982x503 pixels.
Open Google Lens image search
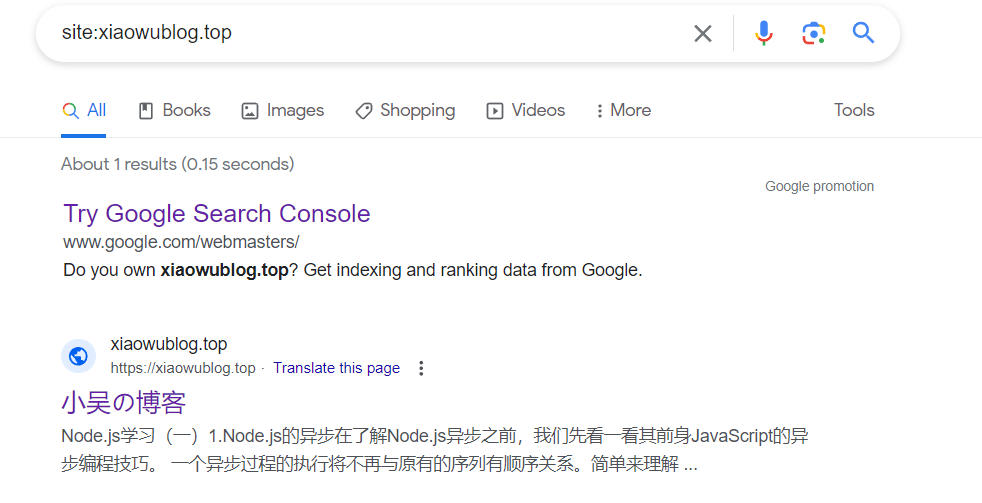click(814, 34)
